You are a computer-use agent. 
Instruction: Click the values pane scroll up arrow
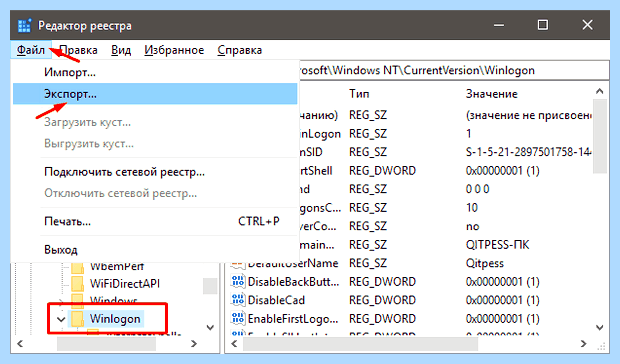click(x=600, y=92)
